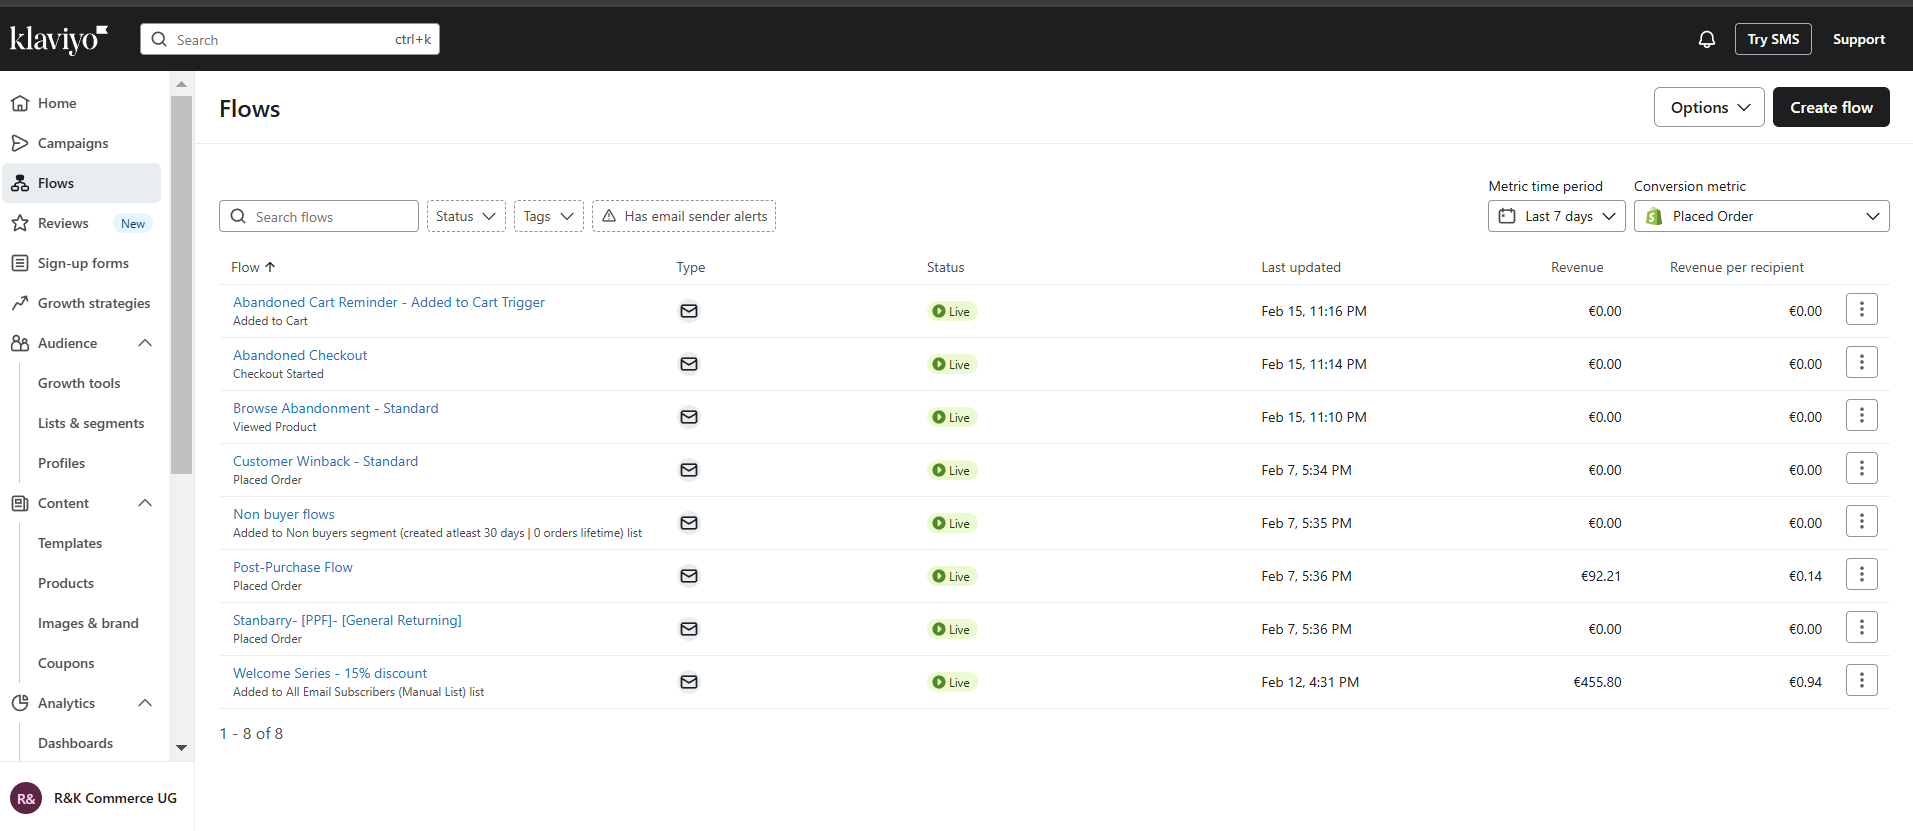Open Sign-up forms in sidebar

[82, 263]
